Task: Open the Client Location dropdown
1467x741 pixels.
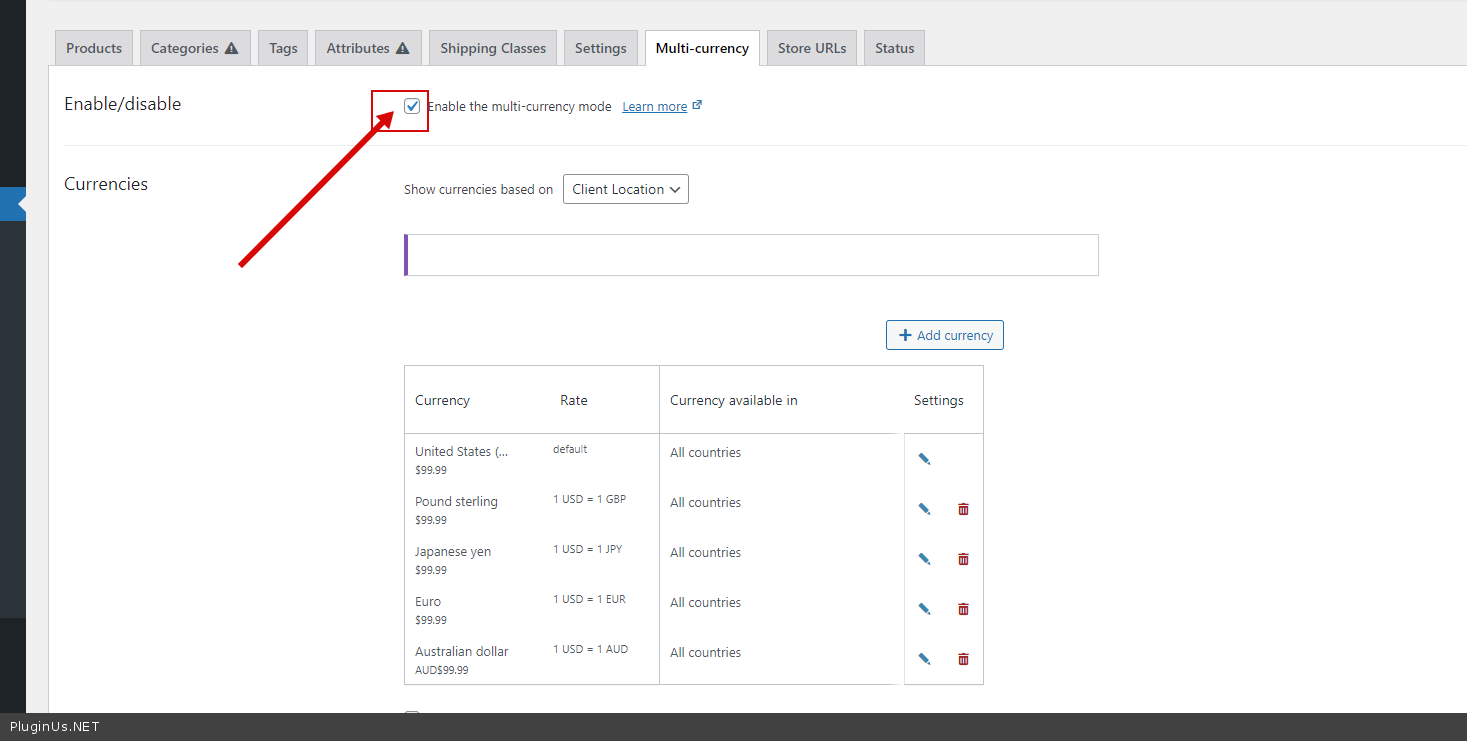Action: [x=625, y=189]
